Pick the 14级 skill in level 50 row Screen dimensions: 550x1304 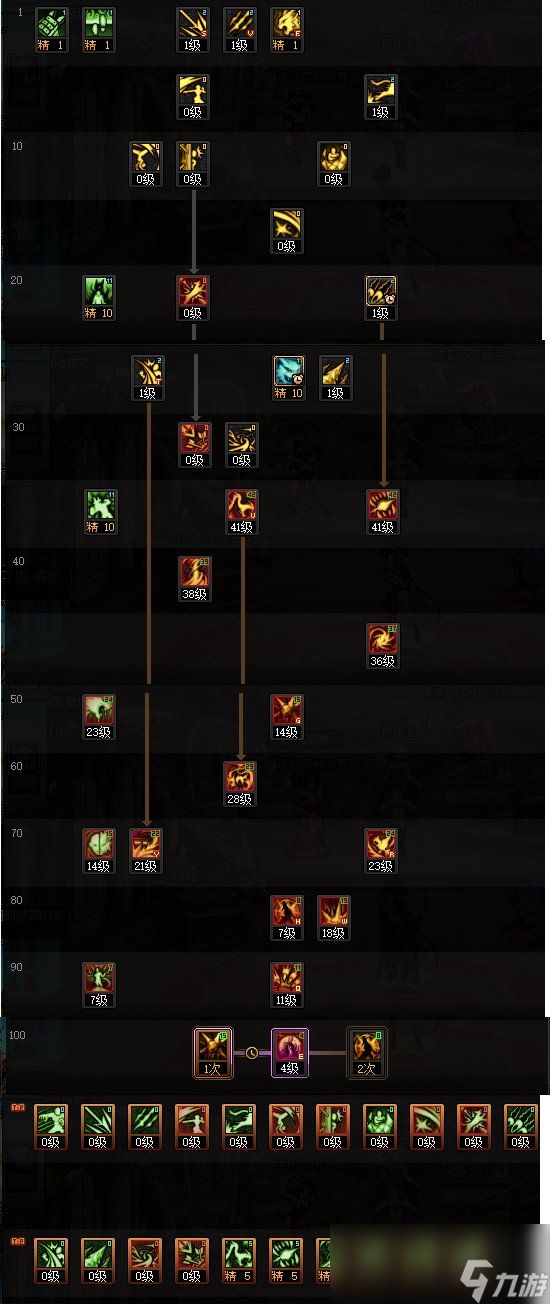point(287,716)
